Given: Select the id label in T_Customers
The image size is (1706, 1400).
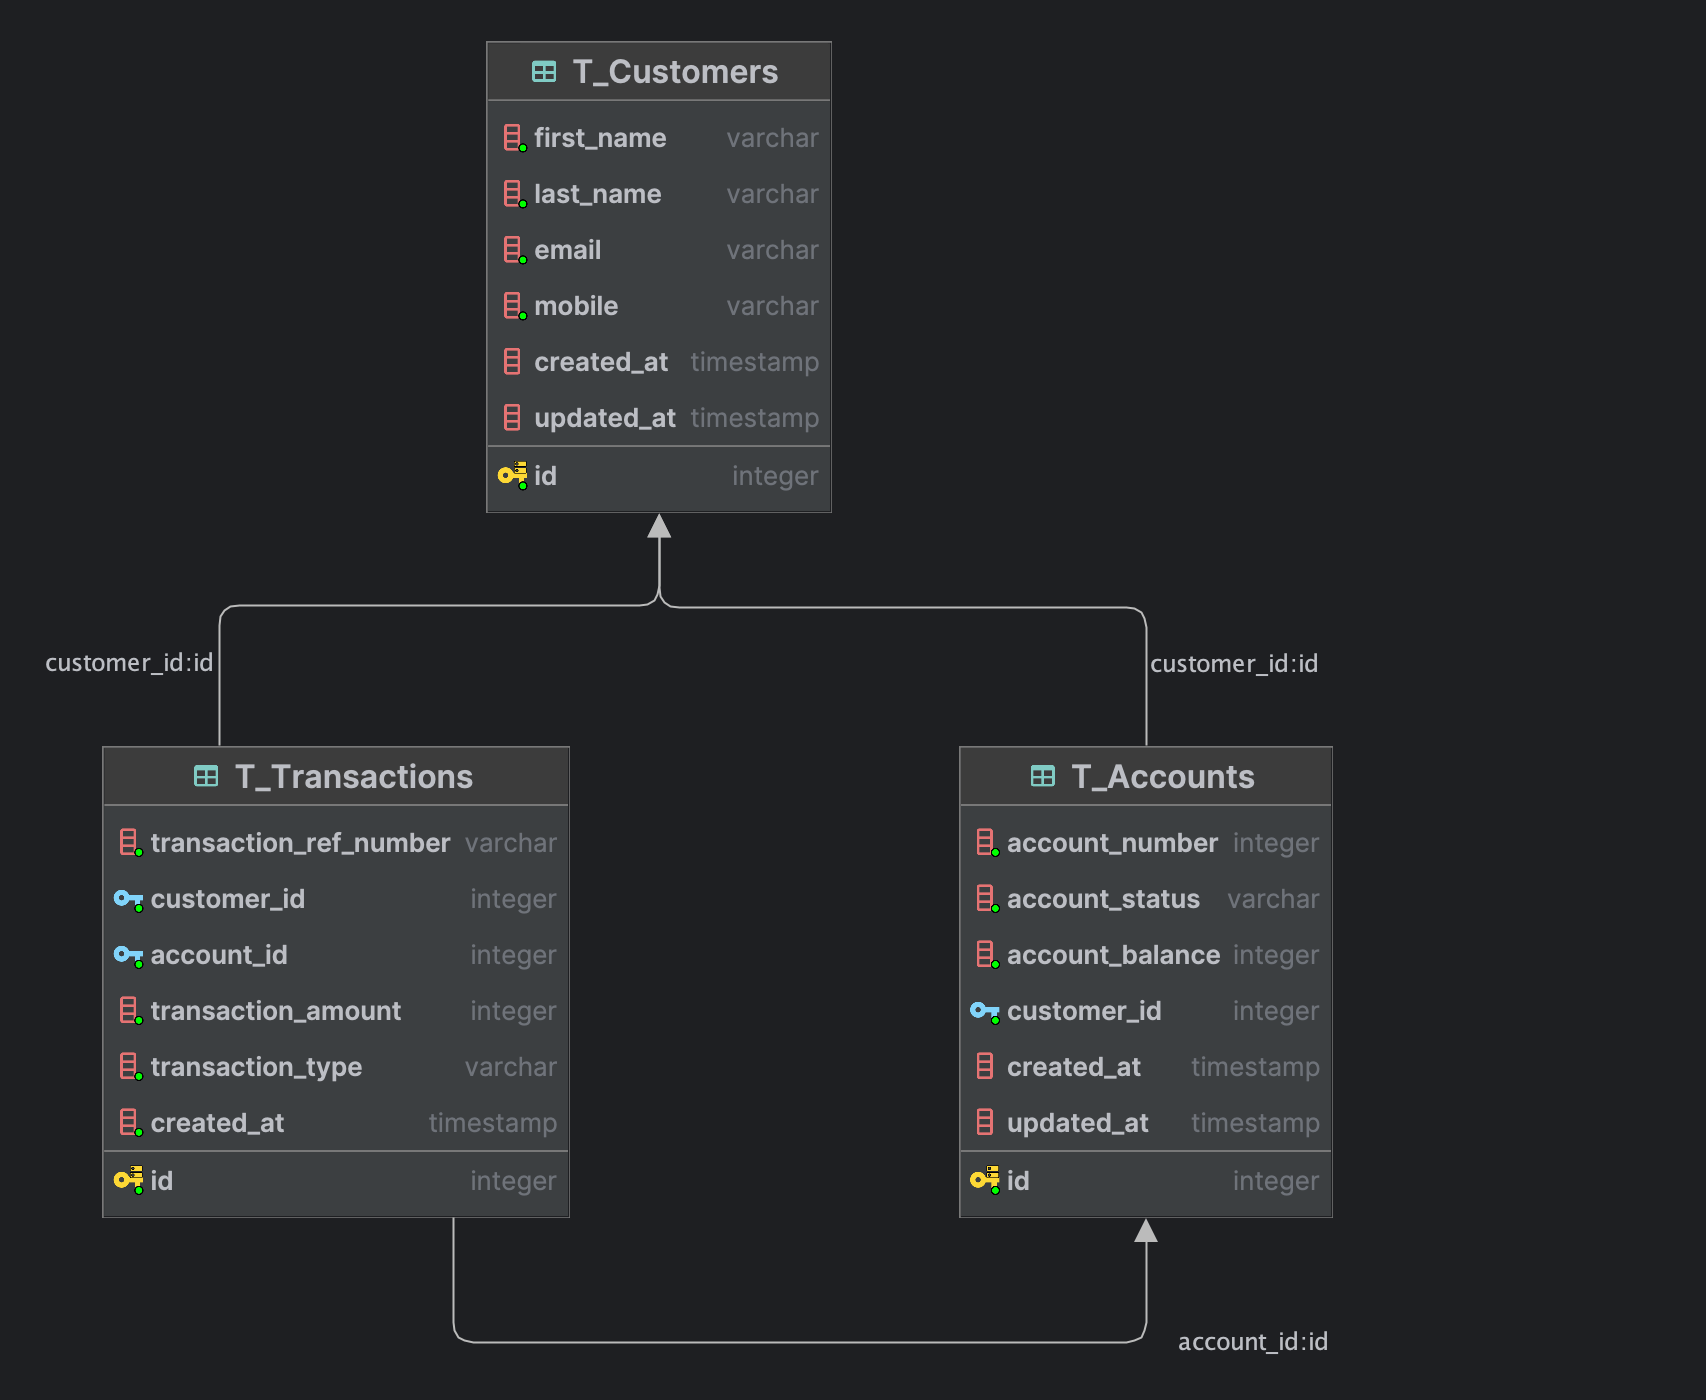Looking at the screenshot, I should click(x=545, y=476).
